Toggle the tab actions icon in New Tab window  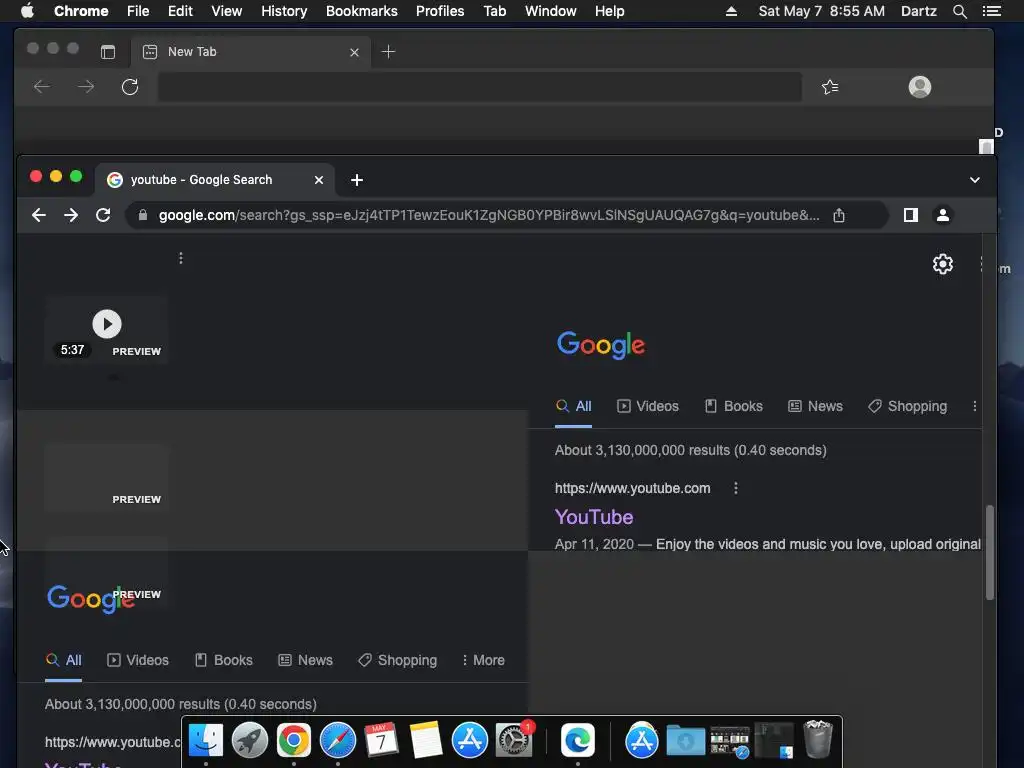pos(108,52)
